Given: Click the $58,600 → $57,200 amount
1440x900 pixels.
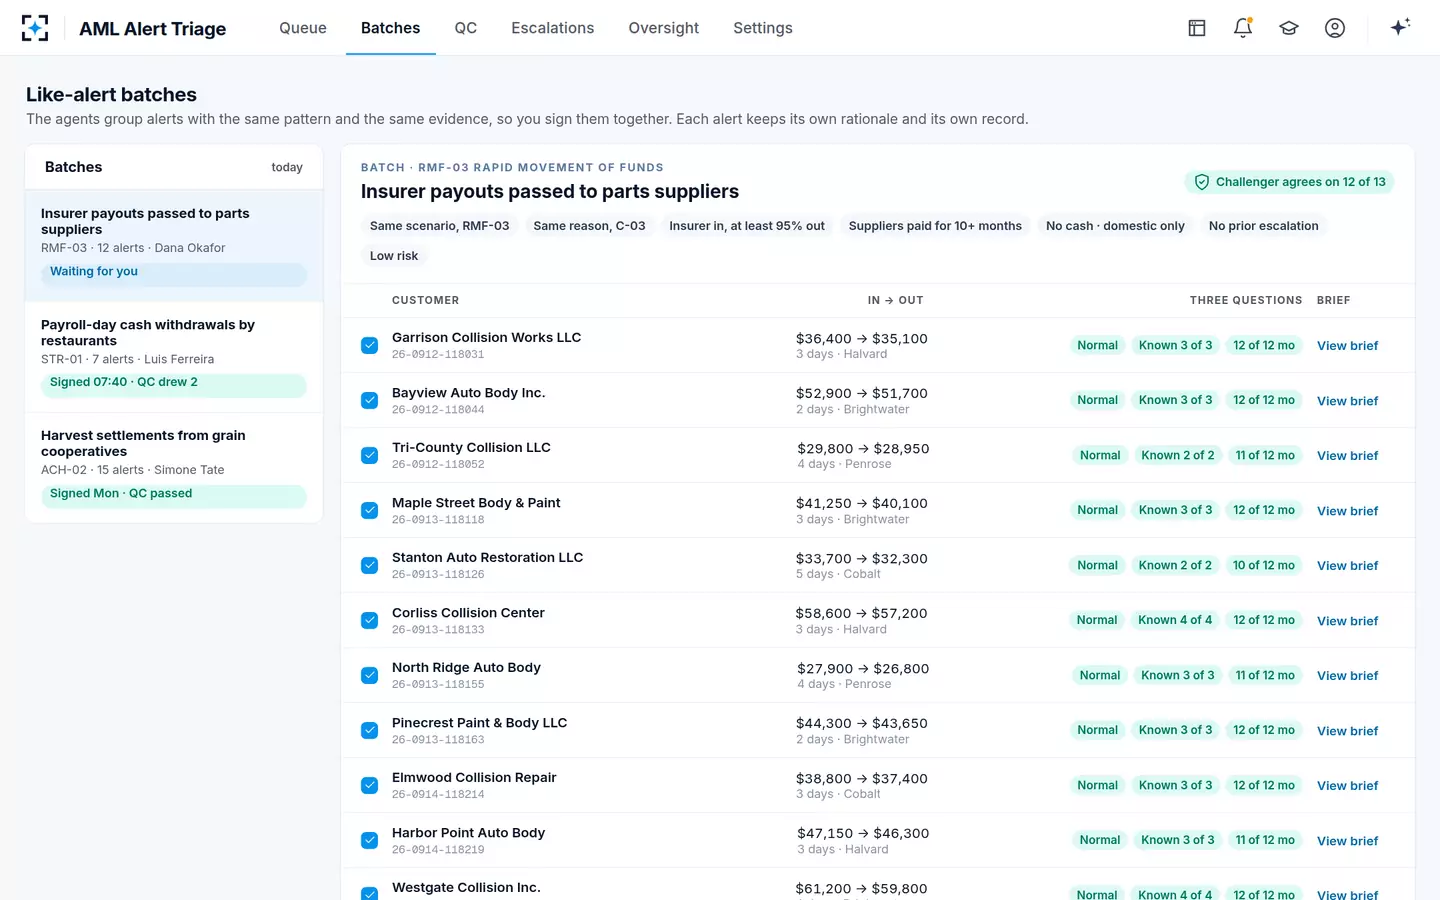Looking at the screenshot, I should [861, 613].
